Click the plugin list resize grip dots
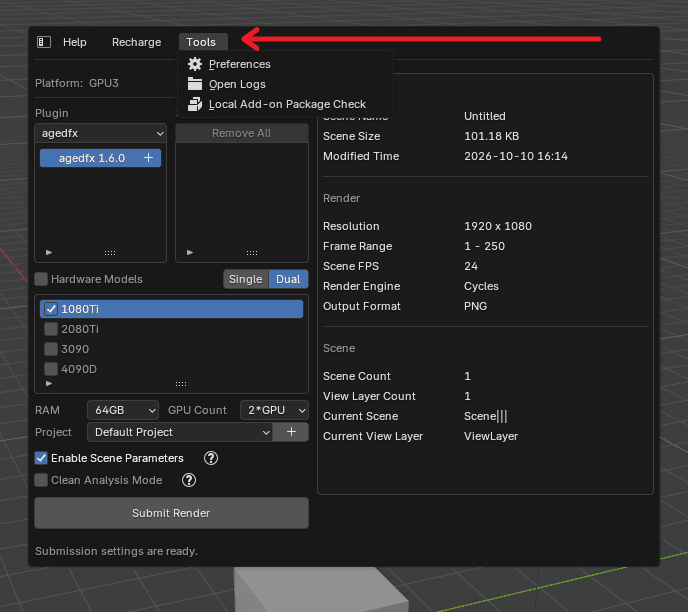Image resolution: width=688 pixels, height=612 pixels. (x=110, y=253)
